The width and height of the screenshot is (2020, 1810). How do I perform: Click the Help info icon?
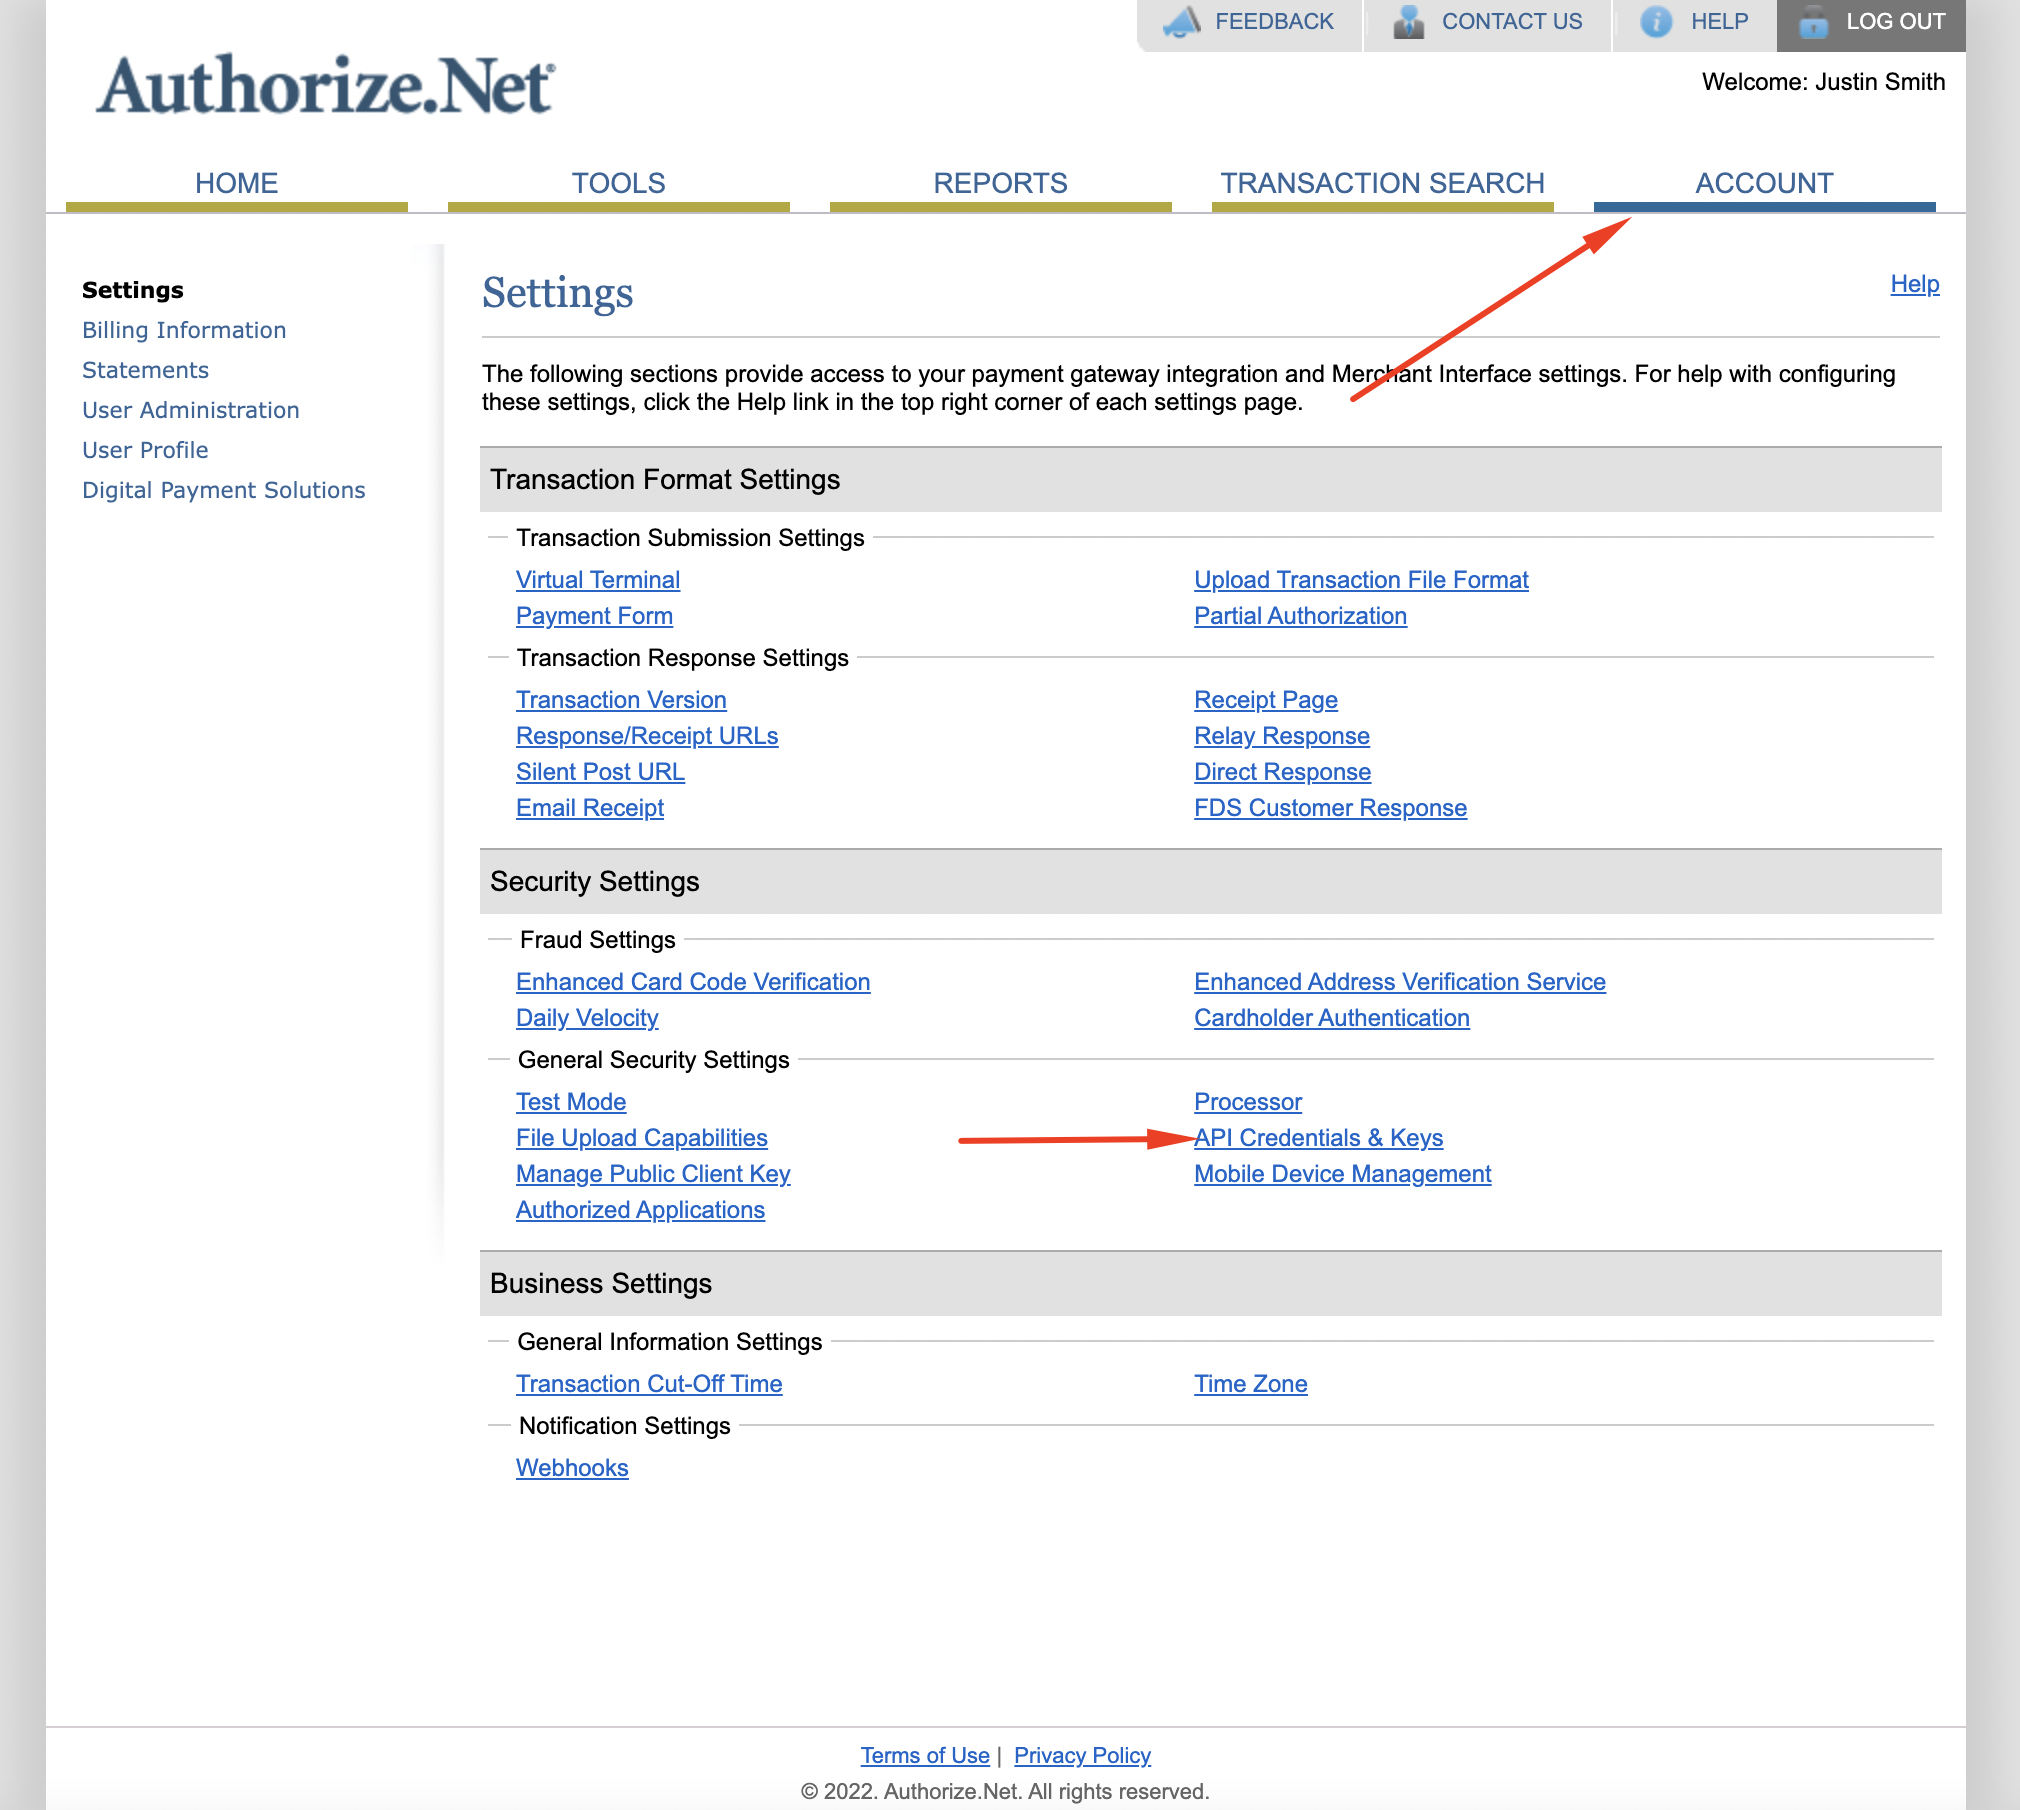click(x=1656, y=22)
